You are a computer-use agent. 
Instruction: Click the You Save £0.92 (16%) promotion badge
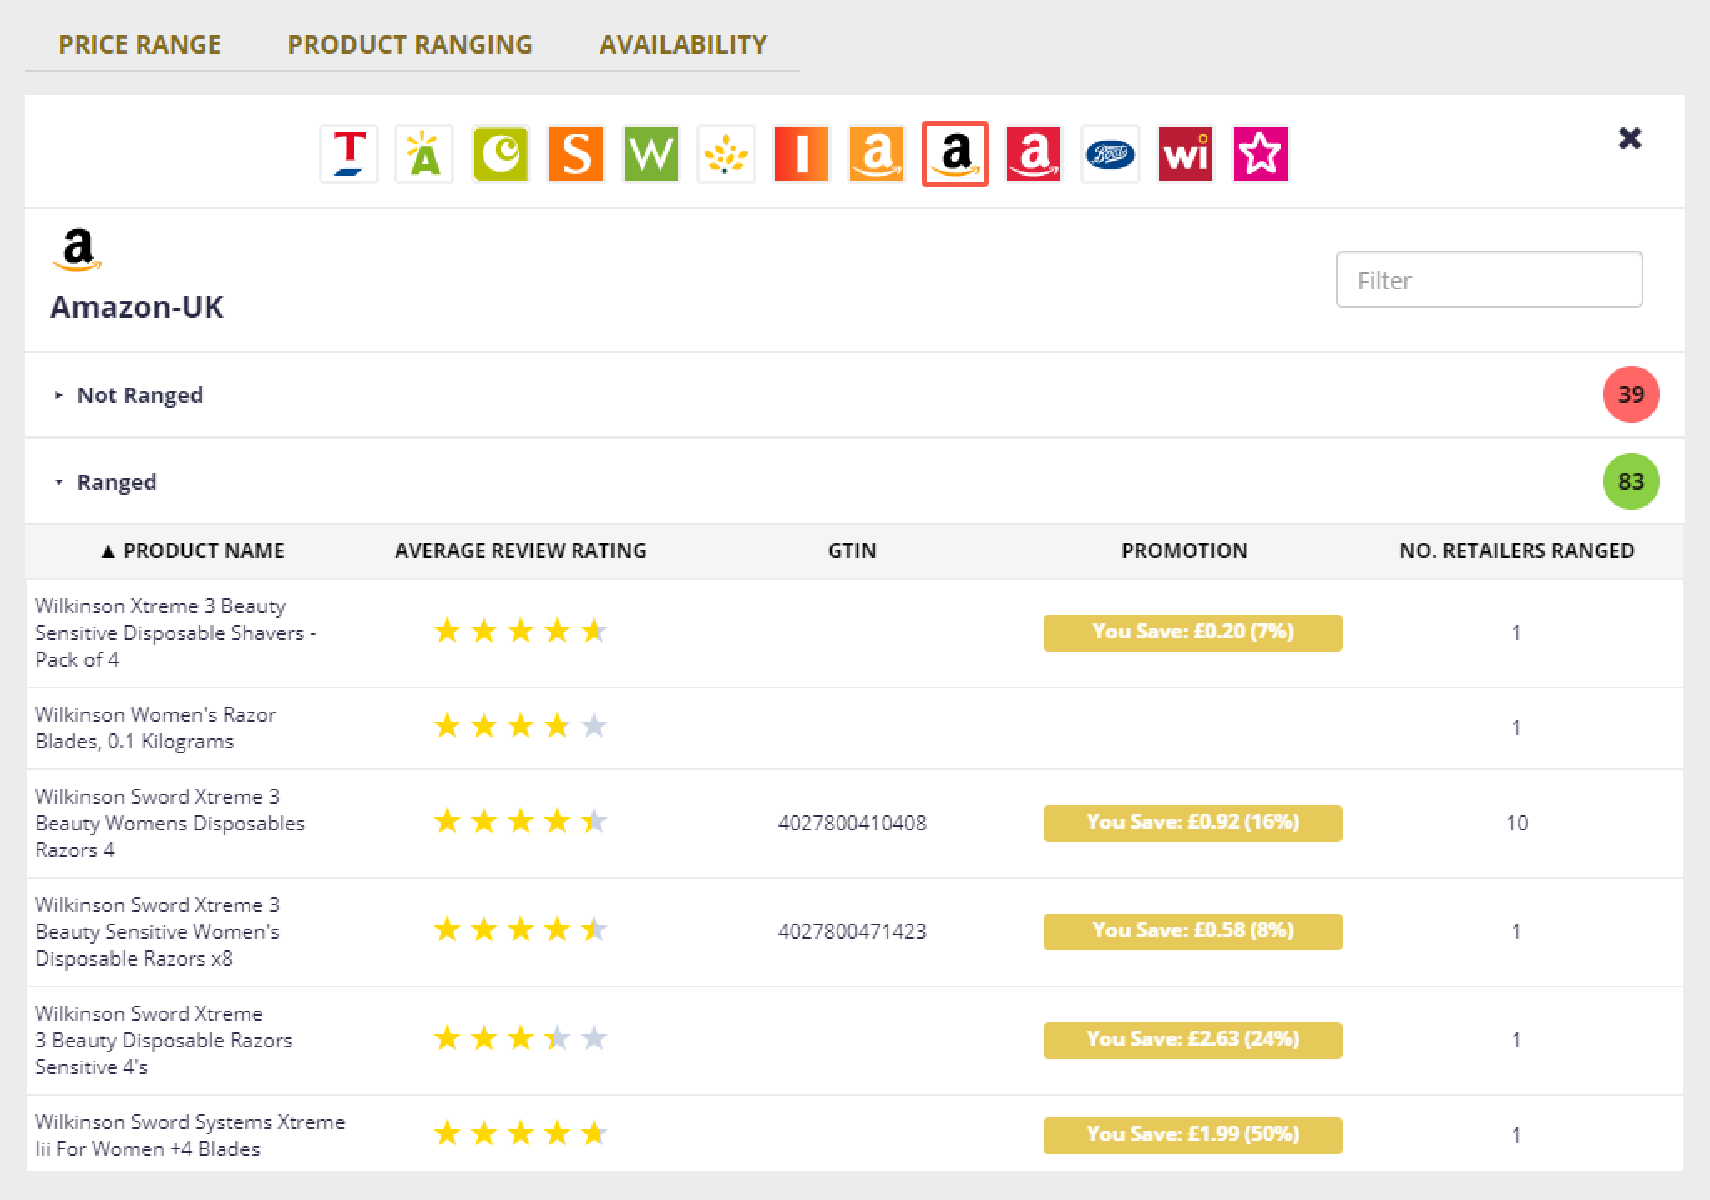click(1193, 823)
